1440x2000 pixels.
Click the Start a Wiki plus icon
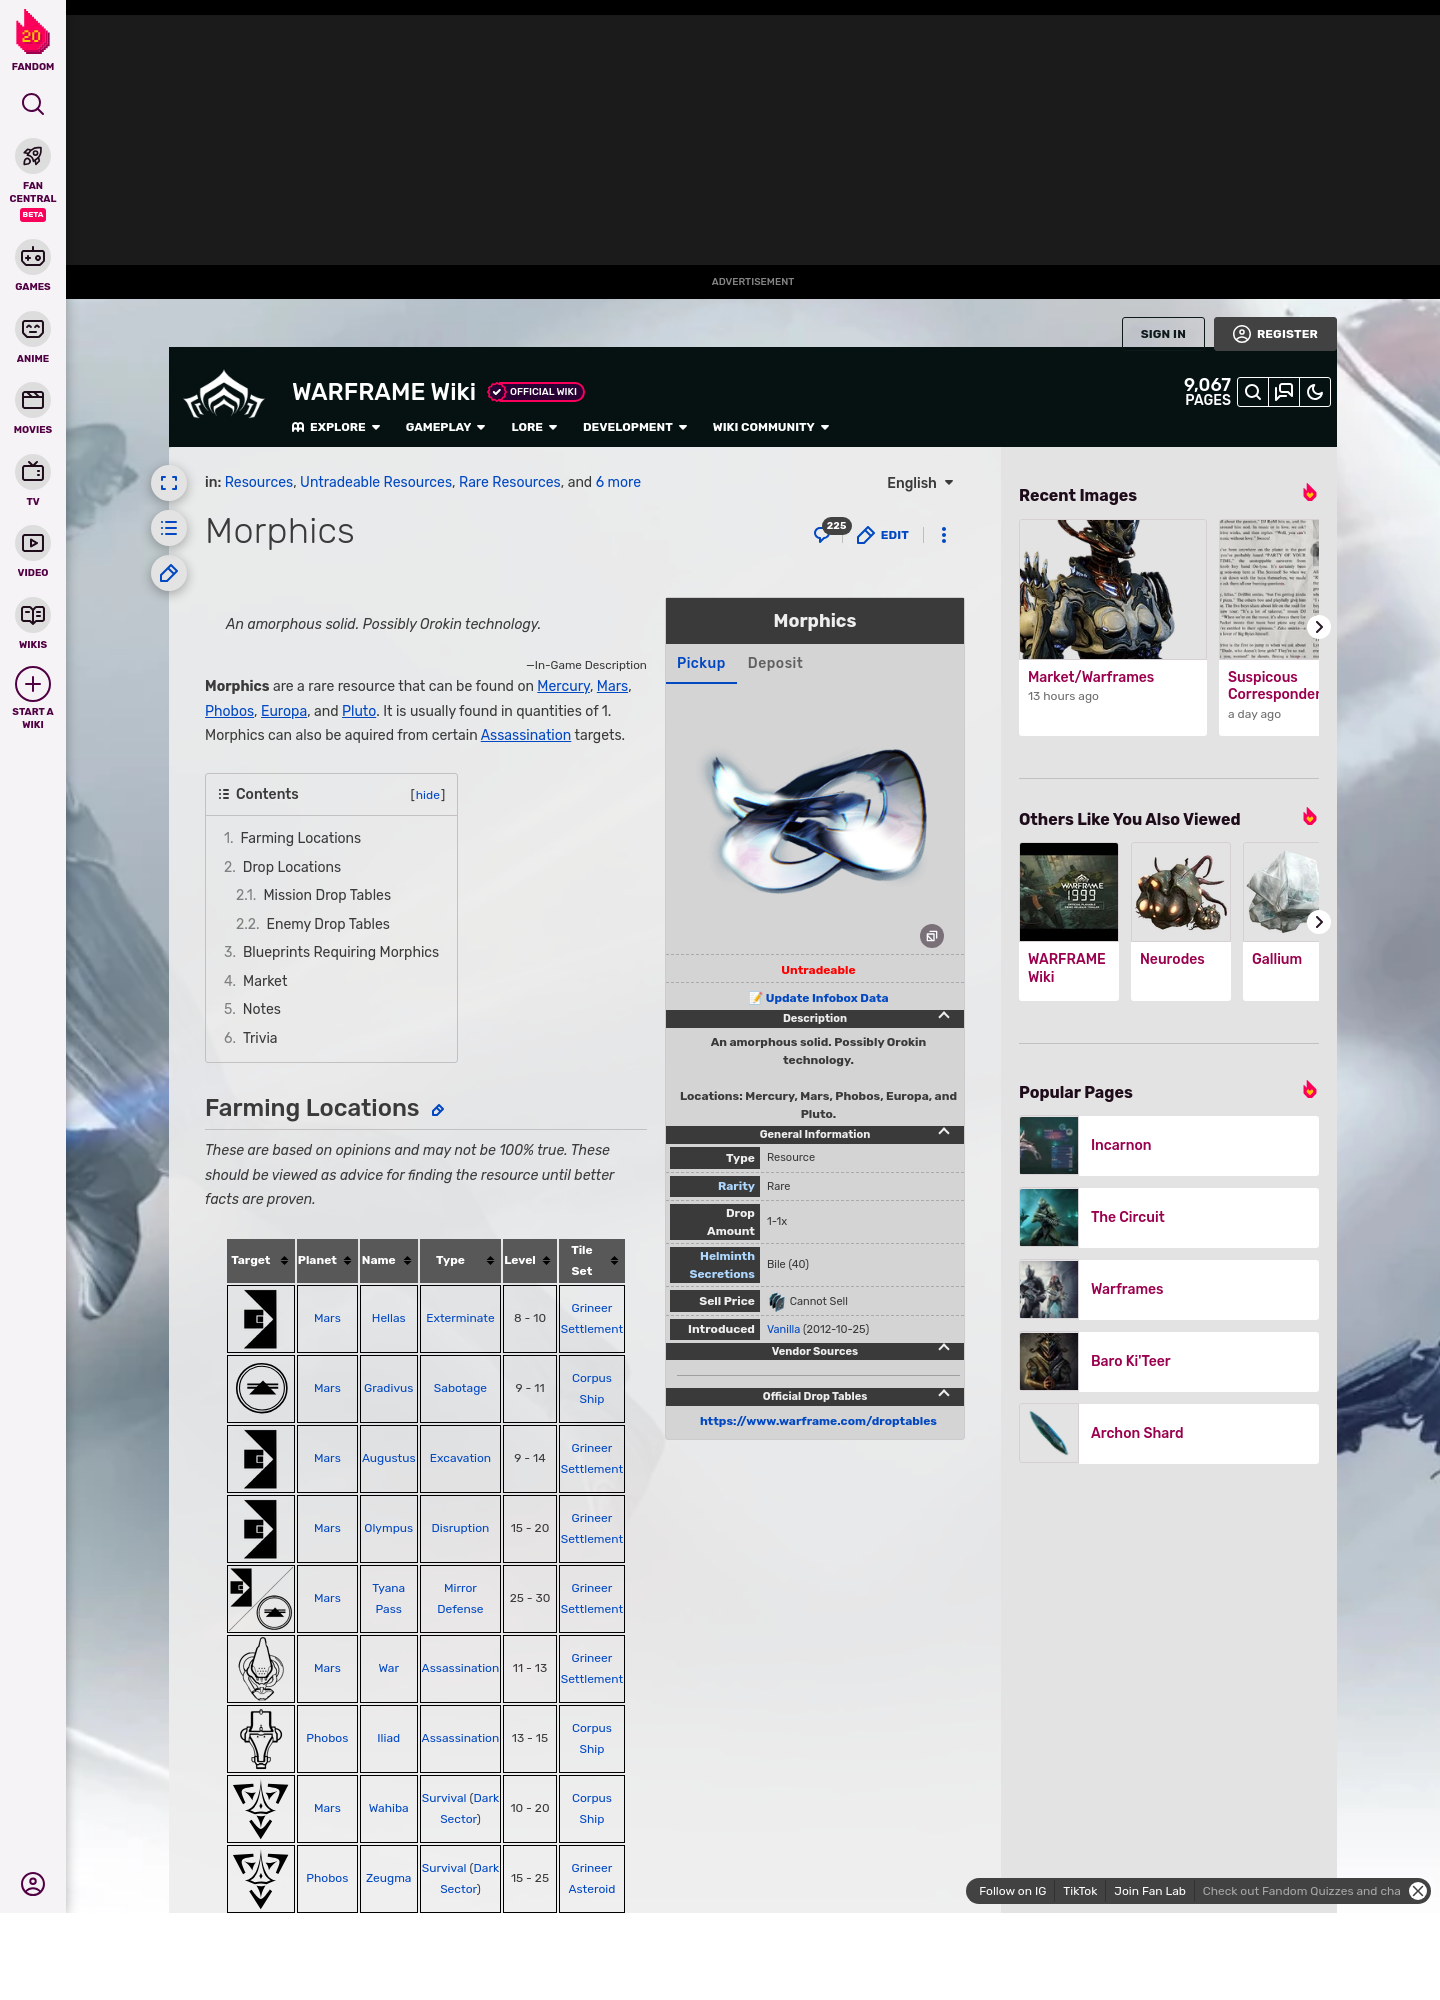pos(33,684)
